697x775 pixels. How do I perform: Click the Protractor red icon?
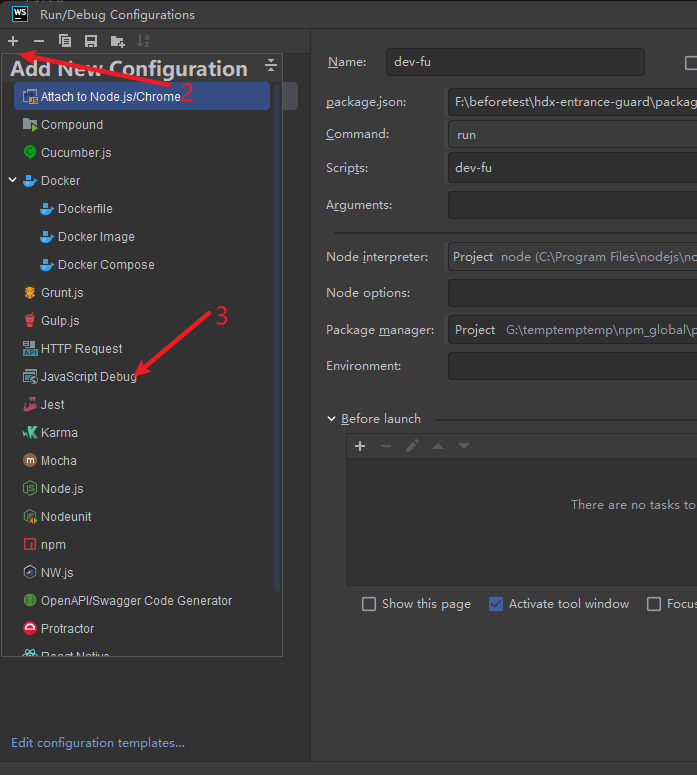[30, 628]
